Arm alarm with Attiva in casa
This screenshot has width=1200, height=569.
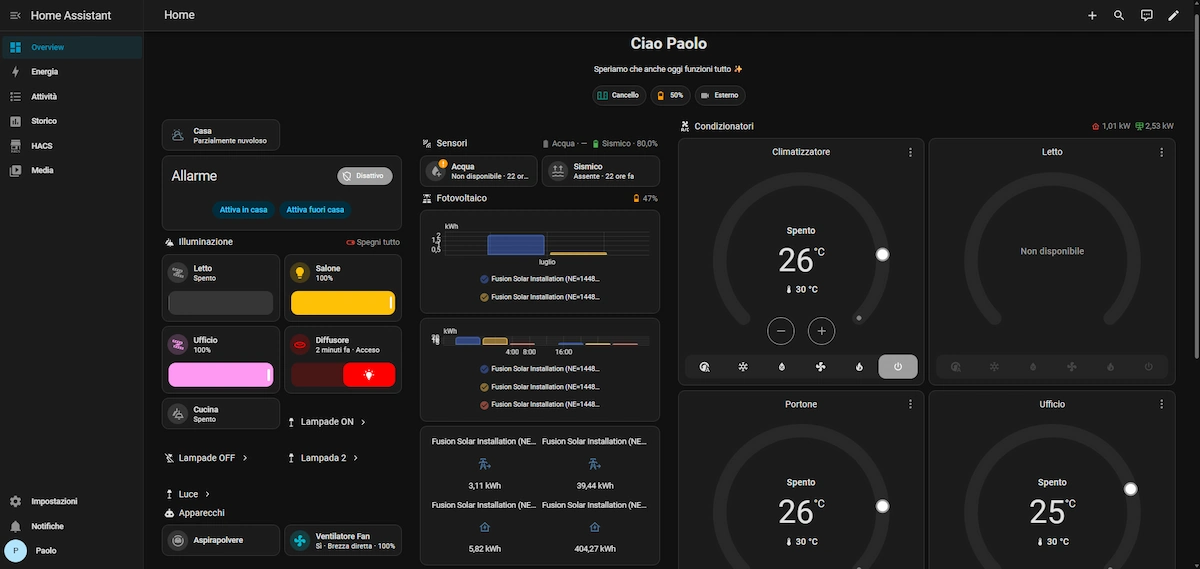244,210
